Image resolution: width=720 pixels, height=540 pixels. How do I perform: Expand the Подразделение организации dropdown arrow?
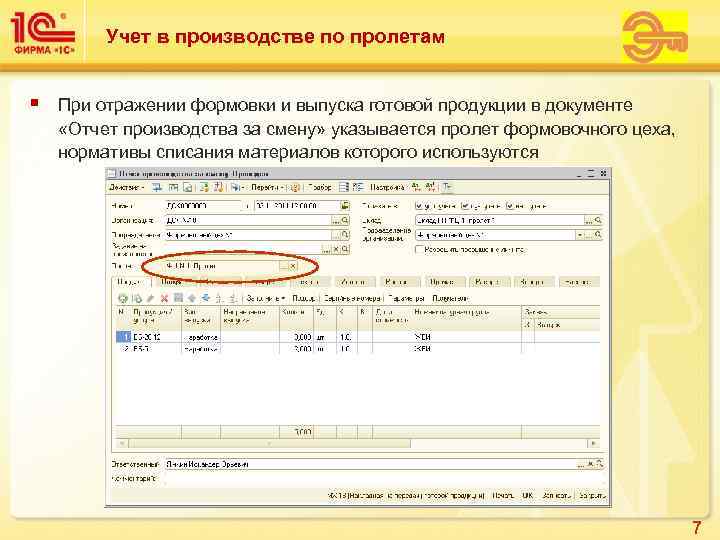click(580, 235)
